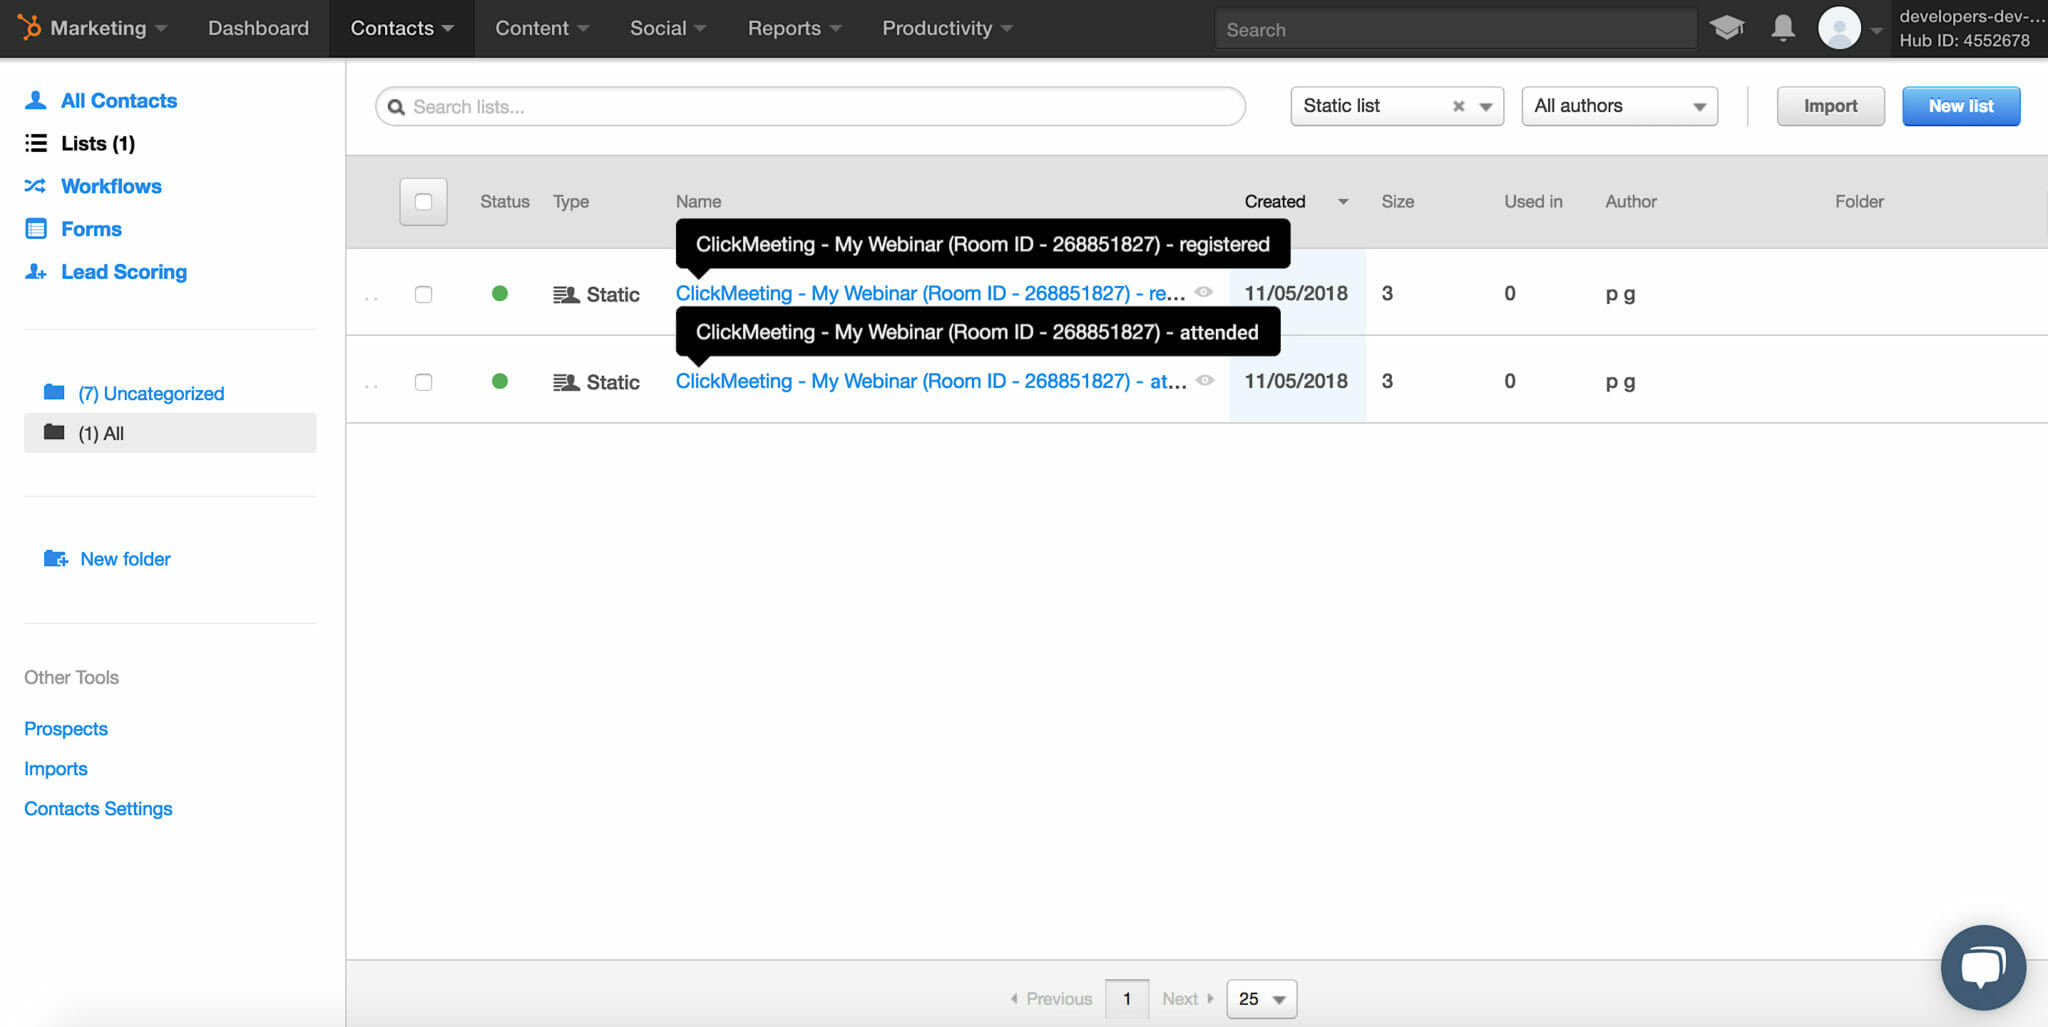The width and height of the screenshot is (2048, 1027).
Task: Open the Prospects tool link
Action: [x=66, y=728]
